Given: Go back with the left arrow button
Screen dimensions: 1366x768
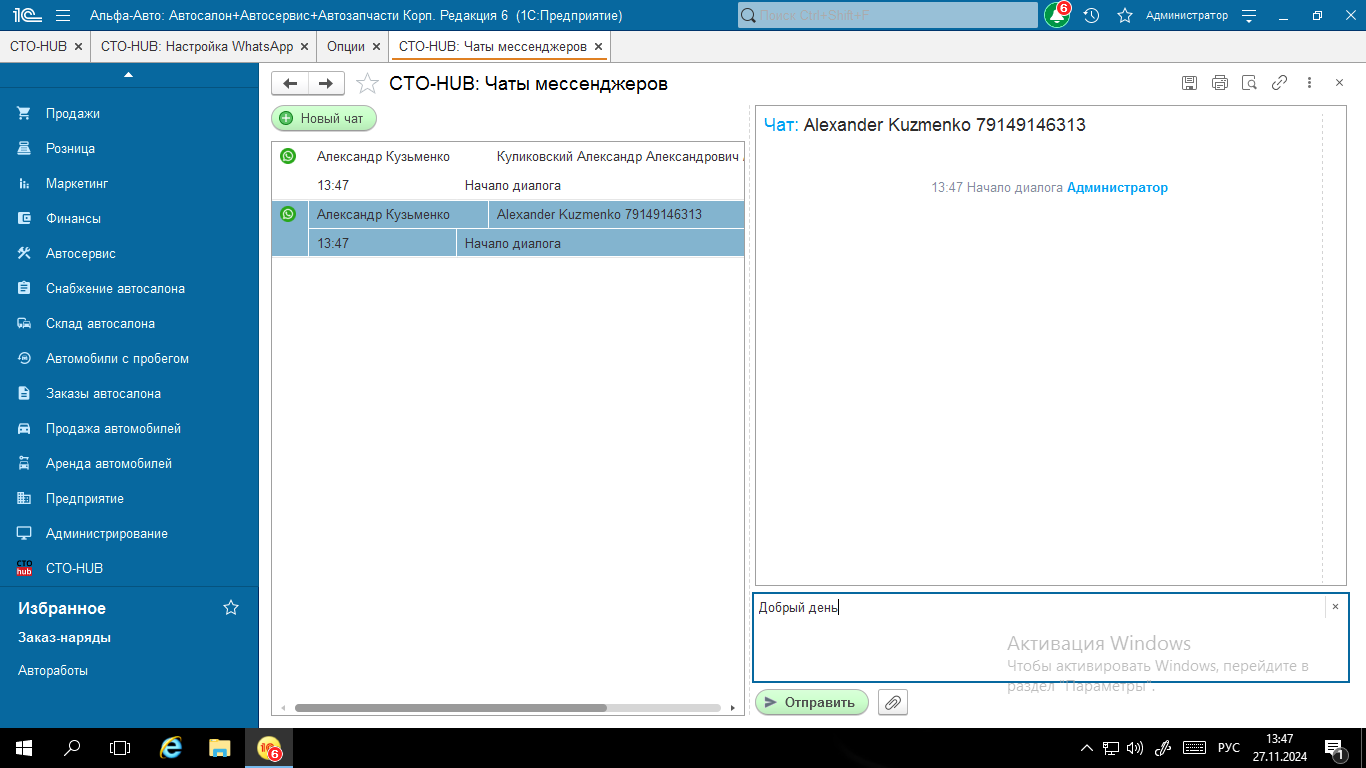Looking at the screenshot, I should [290, 84].
